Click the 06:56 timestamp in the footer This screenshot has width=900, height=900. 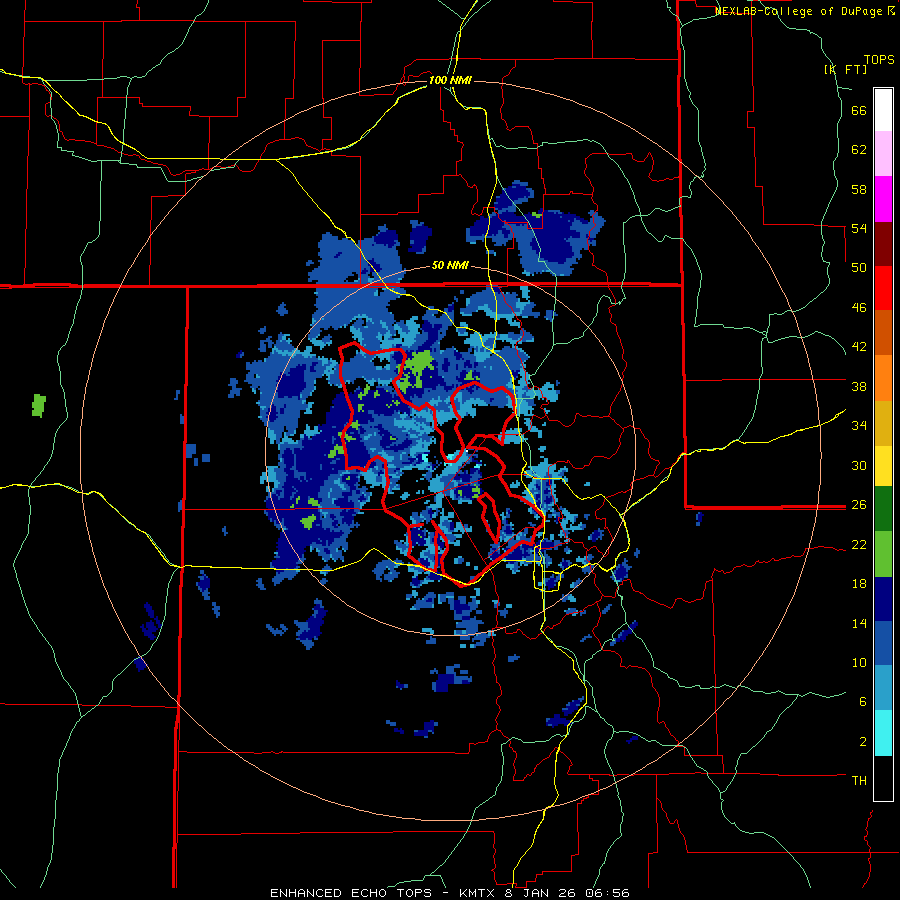607,893
